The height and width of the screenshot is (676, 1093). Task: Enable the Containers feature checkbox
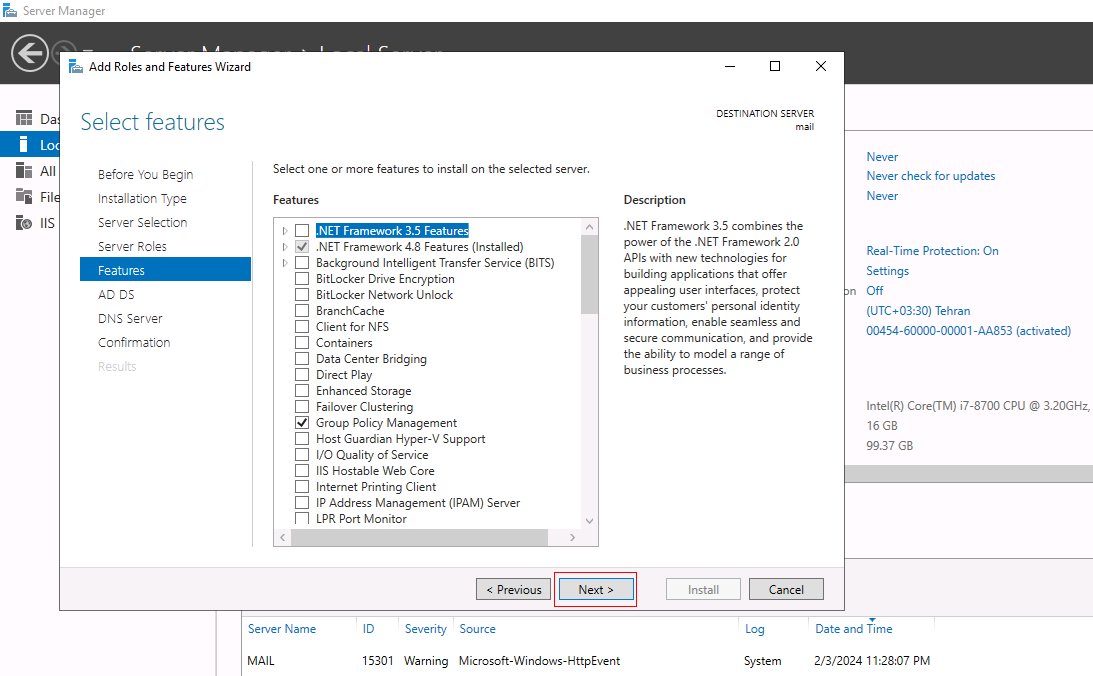pos(302,343)
